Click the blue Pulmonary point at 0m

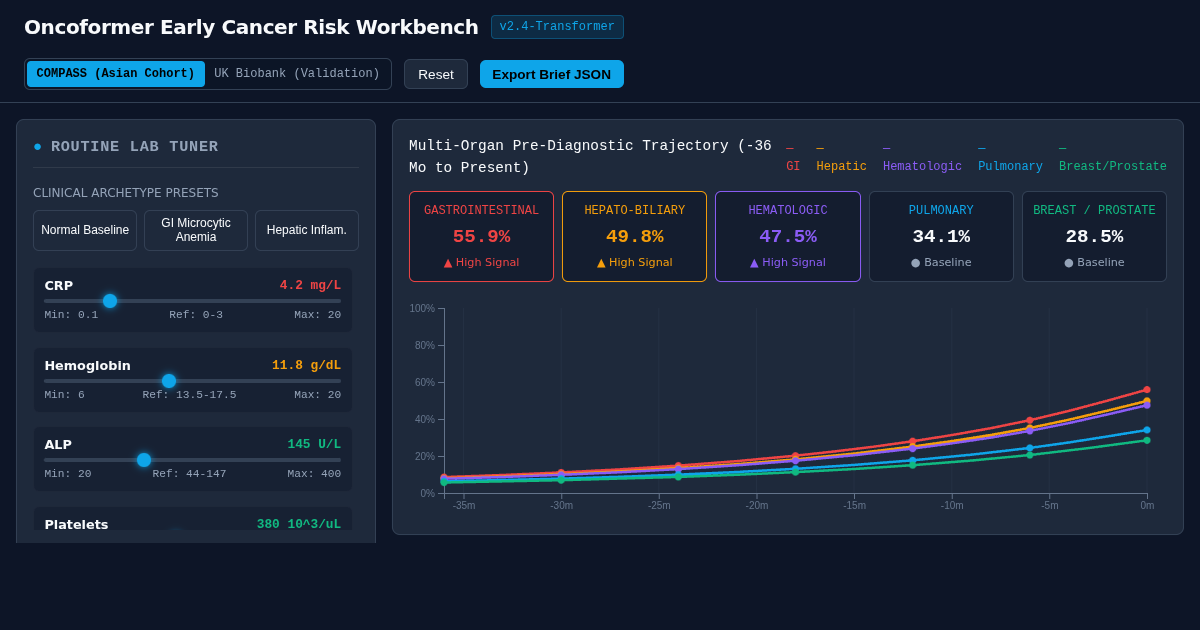[x=1147, y=430]
